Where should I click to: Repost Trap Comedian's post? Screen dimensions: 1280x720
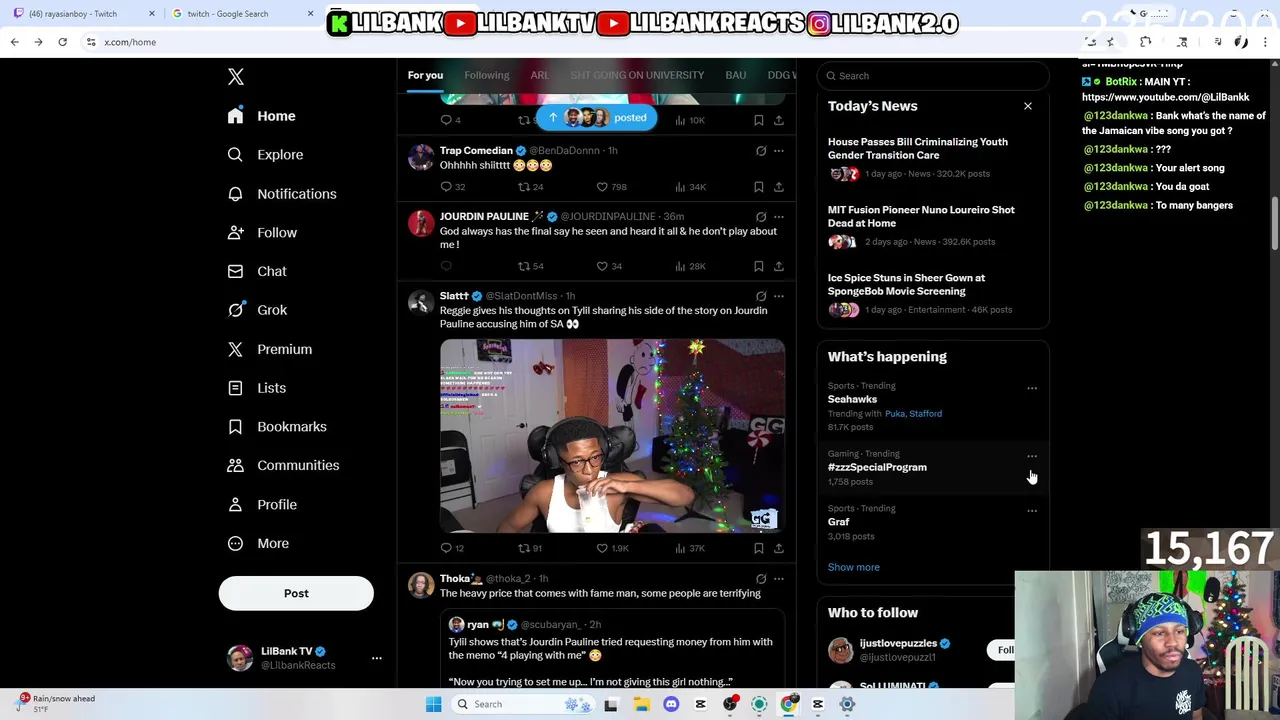point(523,187)
